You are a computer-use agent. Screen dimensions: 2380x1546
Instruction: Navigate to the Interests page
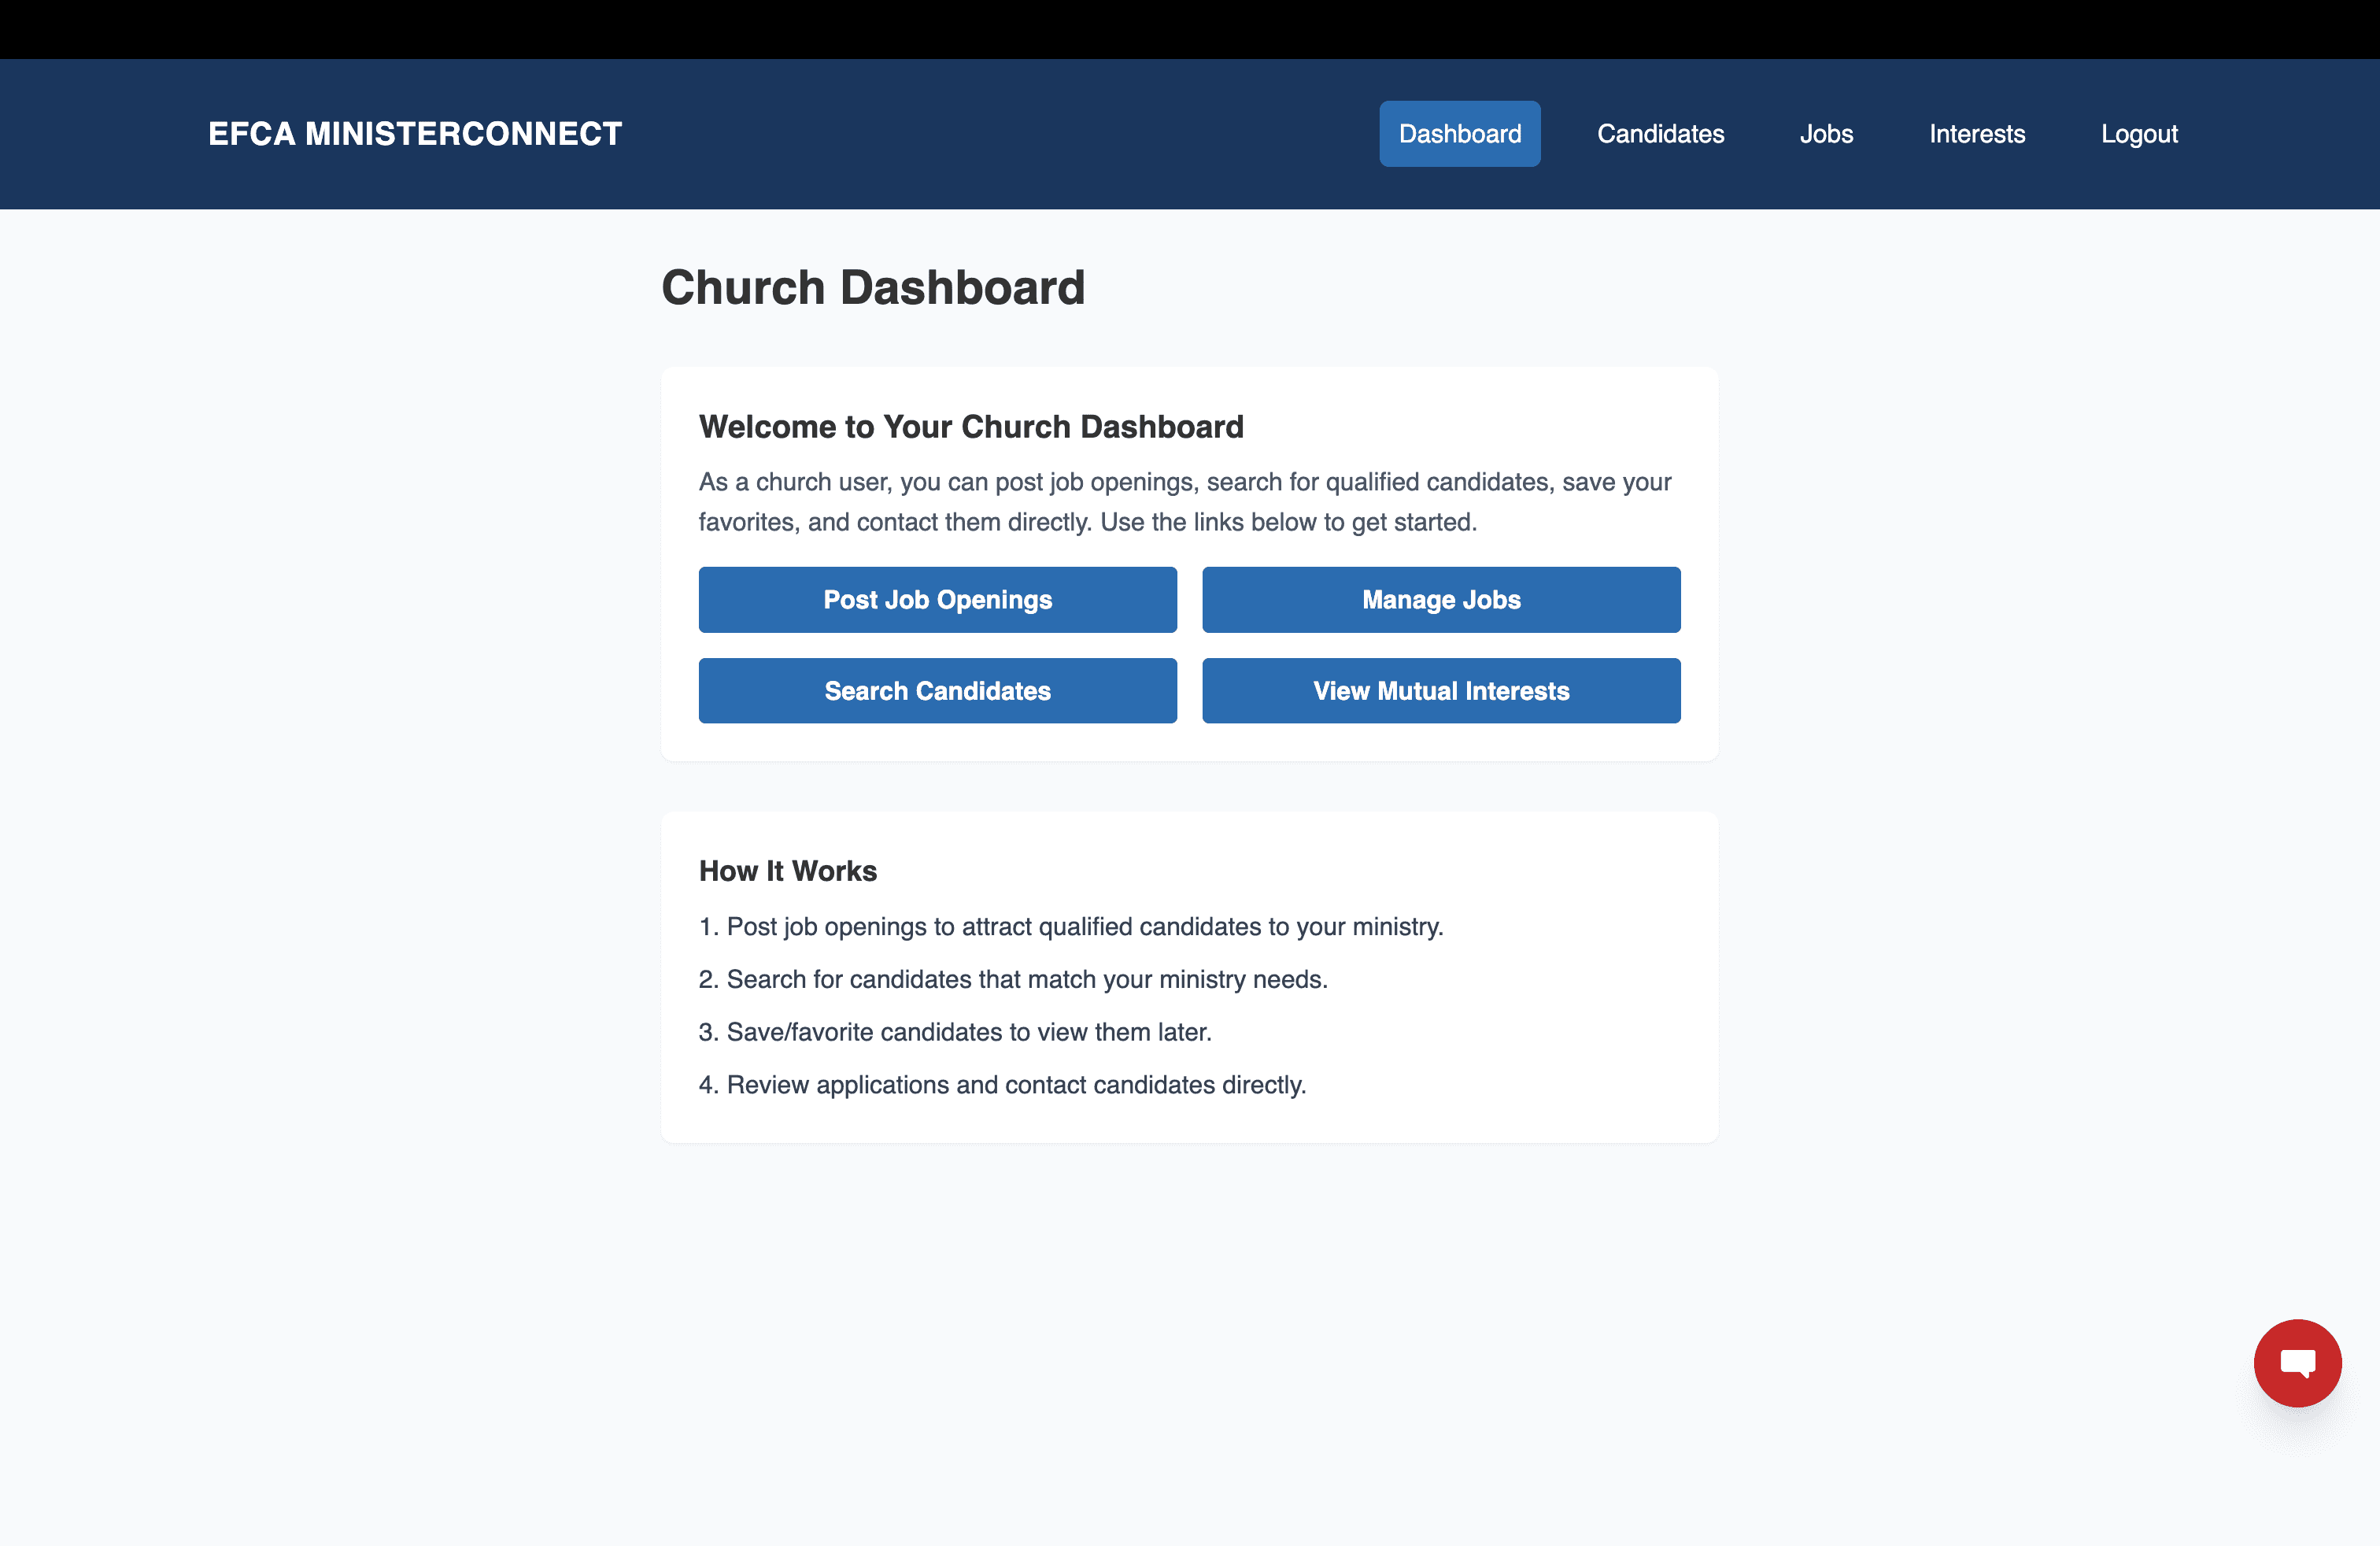[1977, 133]
